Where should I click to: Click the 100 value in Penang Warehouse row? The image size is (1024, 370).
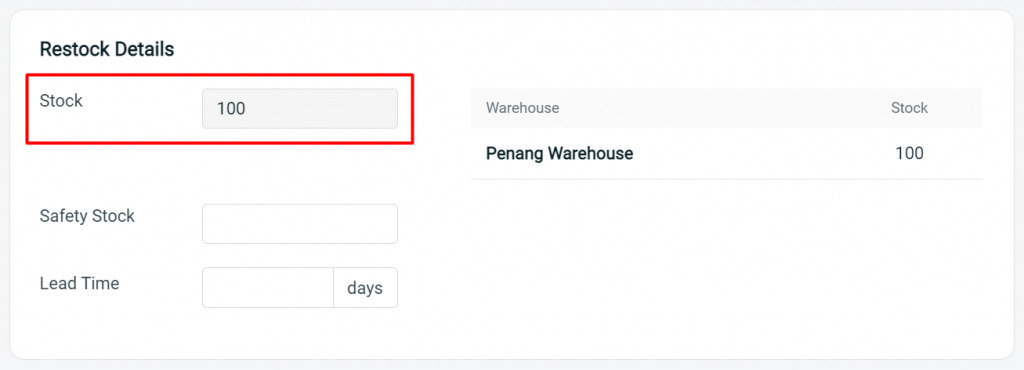910,153
